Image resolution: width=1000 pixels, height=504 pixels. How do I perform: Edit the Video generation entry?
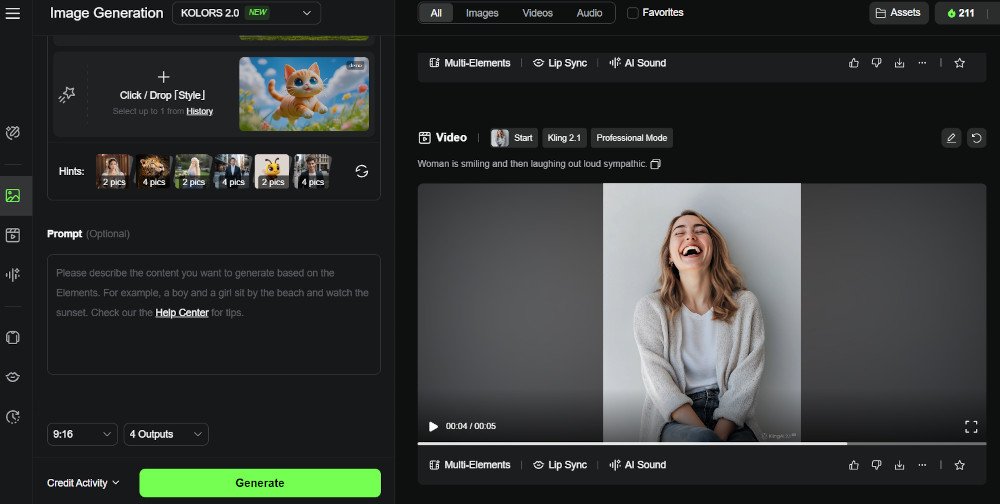[x=951, y=138]
